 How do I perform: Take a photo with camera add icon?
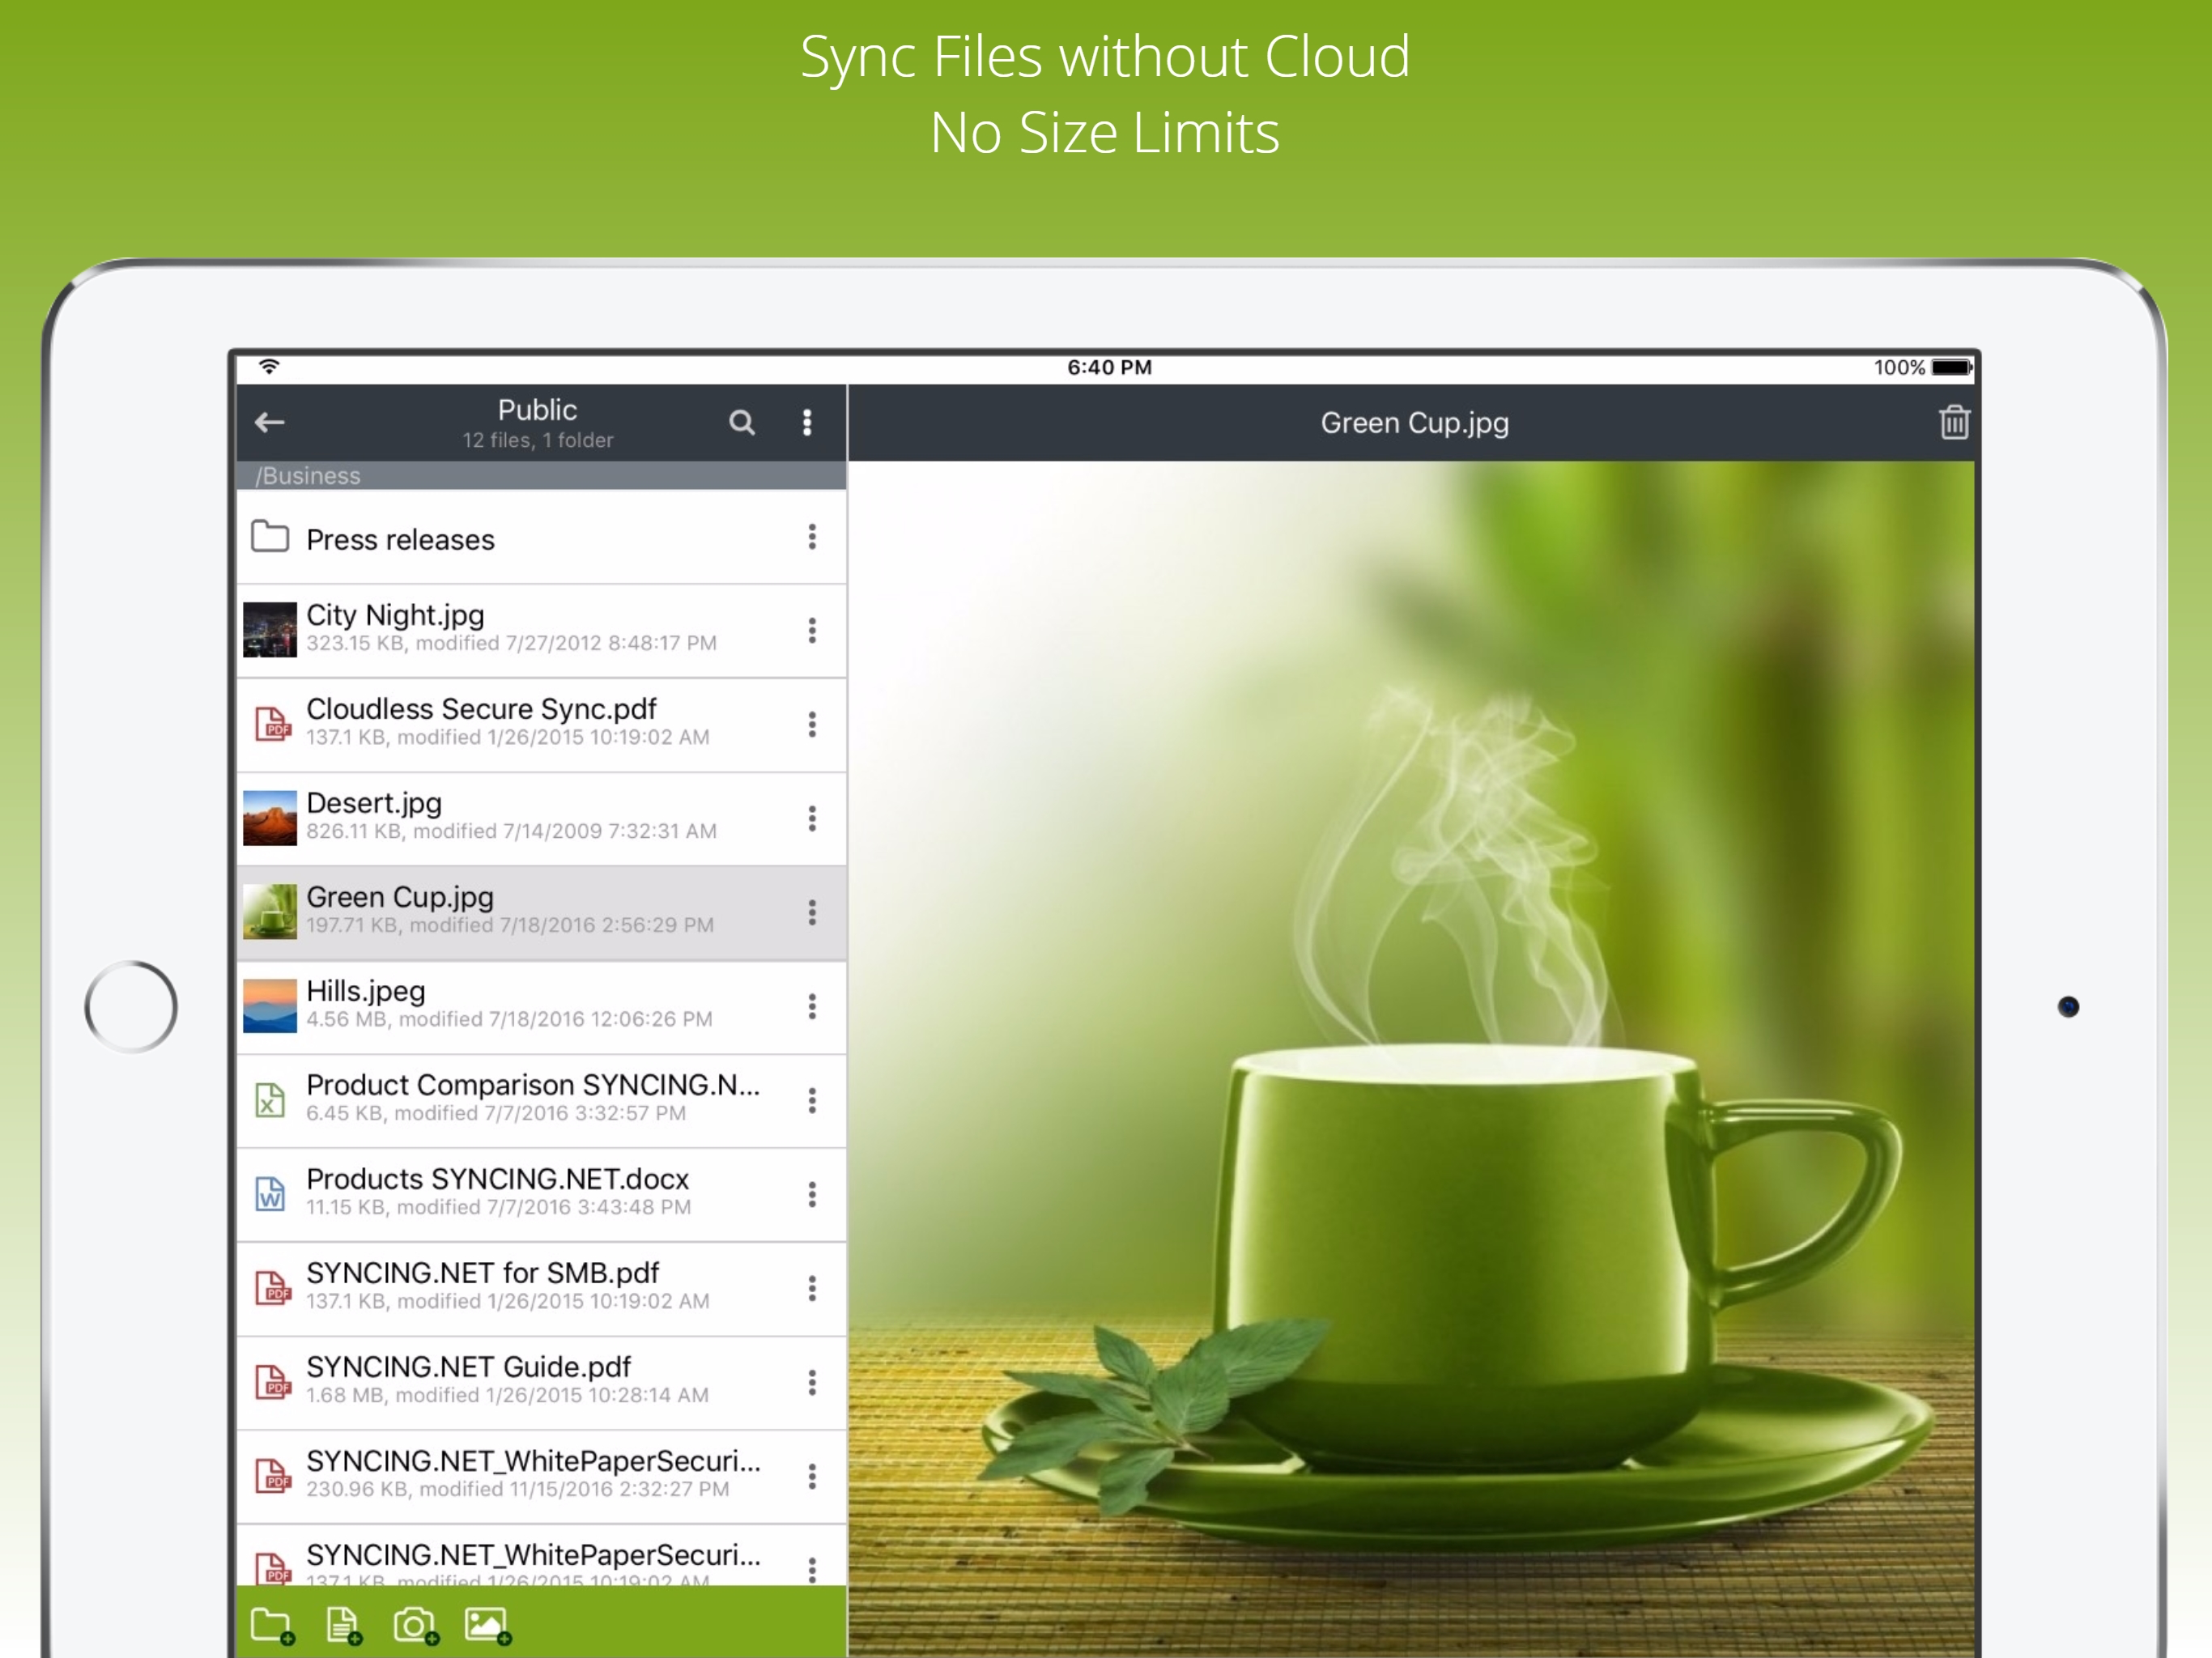click(x=415, y=1625)
